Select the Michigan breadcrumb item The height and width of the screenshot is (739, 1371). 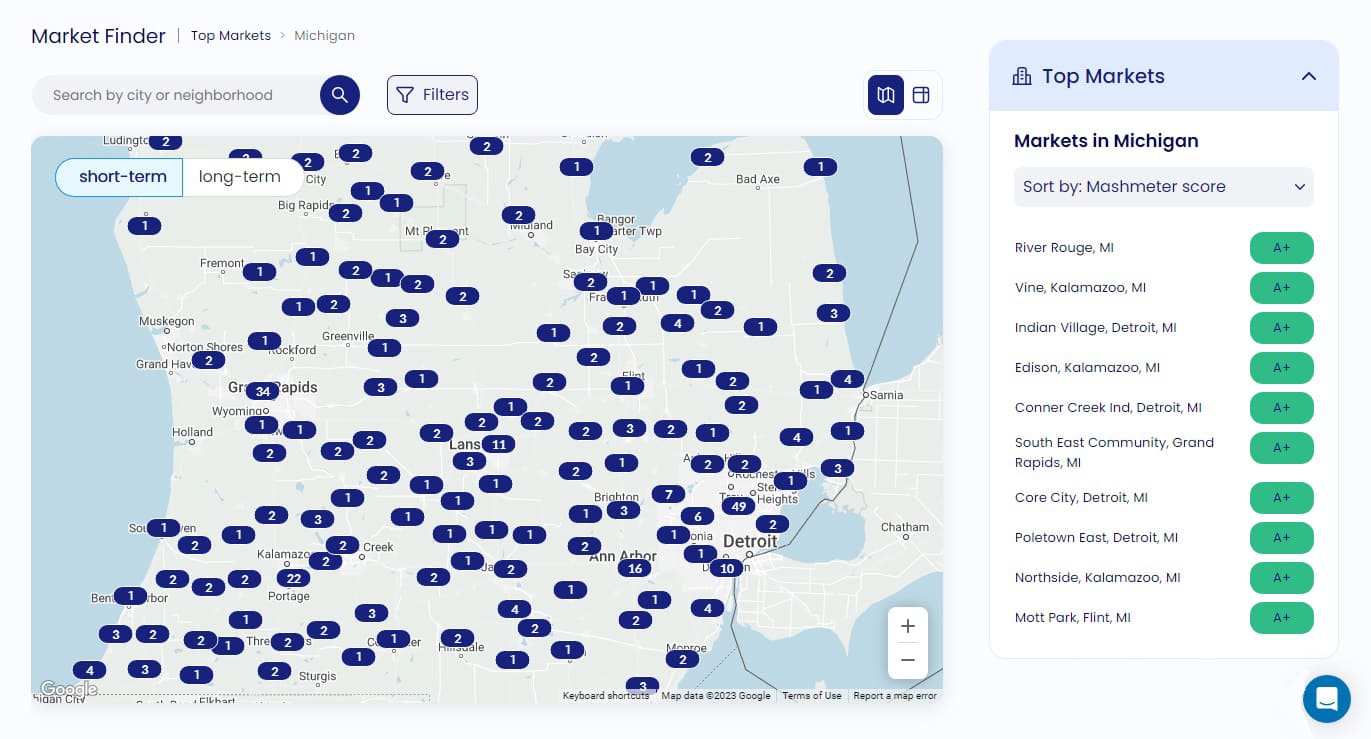point(324,35)
